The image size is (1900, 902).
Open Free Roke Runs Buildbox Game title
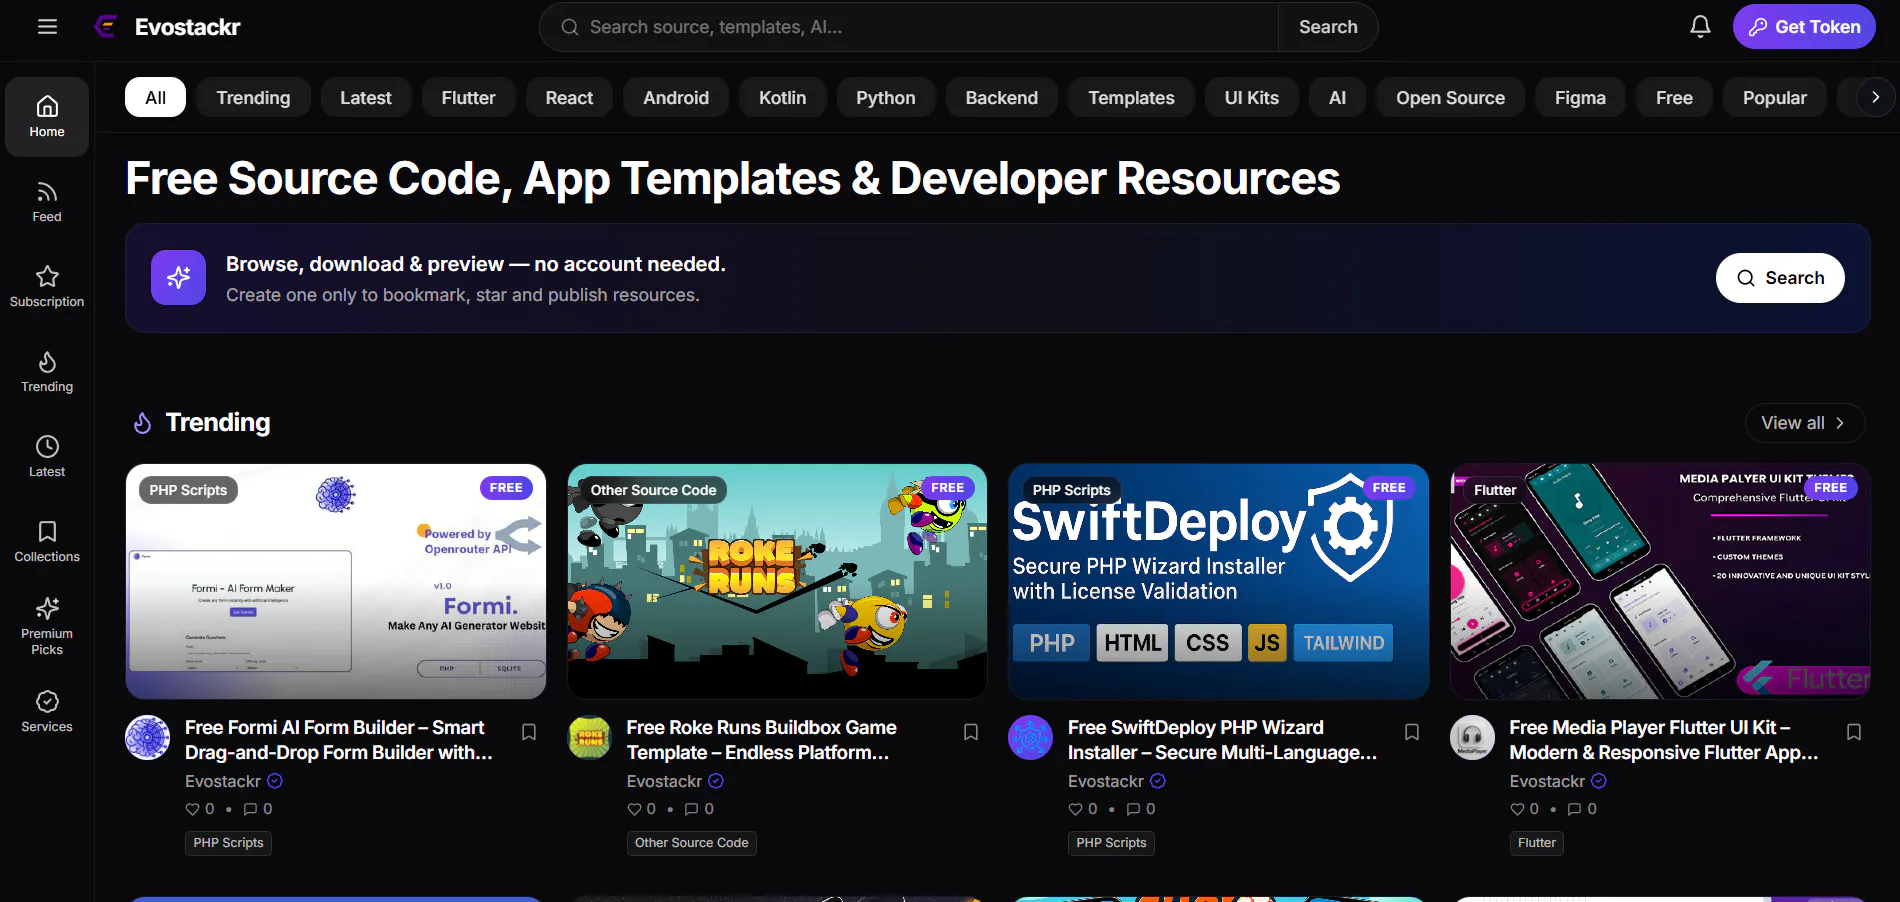click(761, 740)
